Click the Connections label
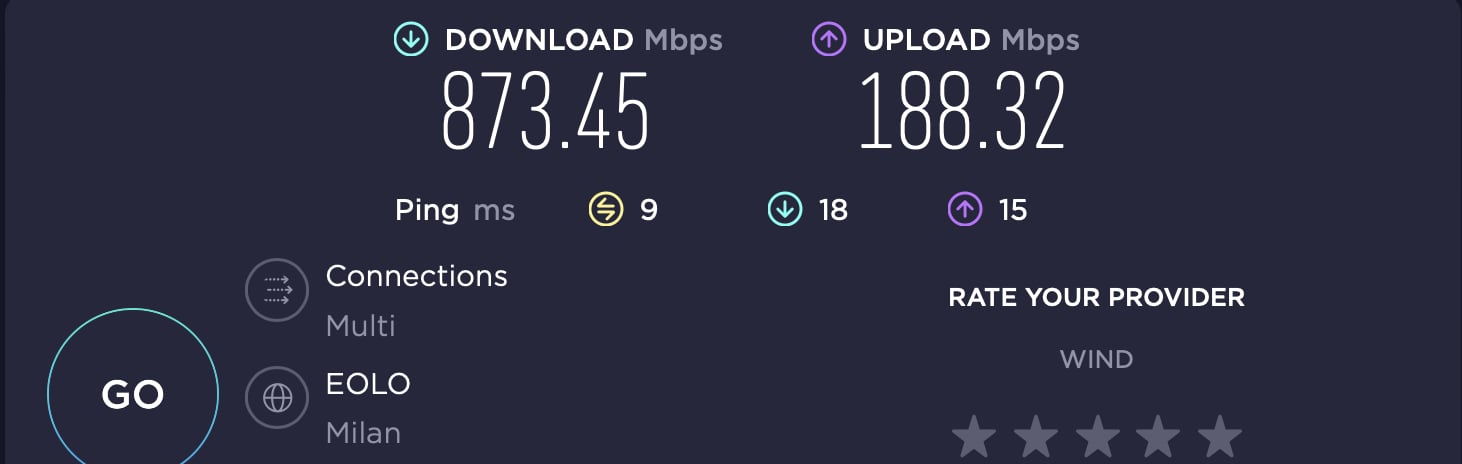 [x=417, y=276]
